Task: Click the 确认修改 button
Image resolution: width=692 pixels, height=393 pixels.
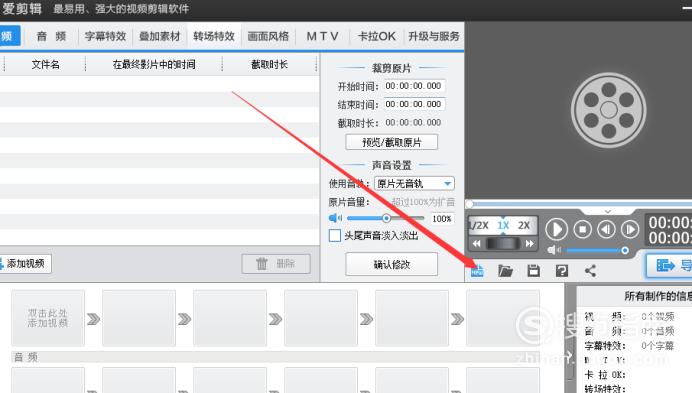Action: (x=391, y=264)
